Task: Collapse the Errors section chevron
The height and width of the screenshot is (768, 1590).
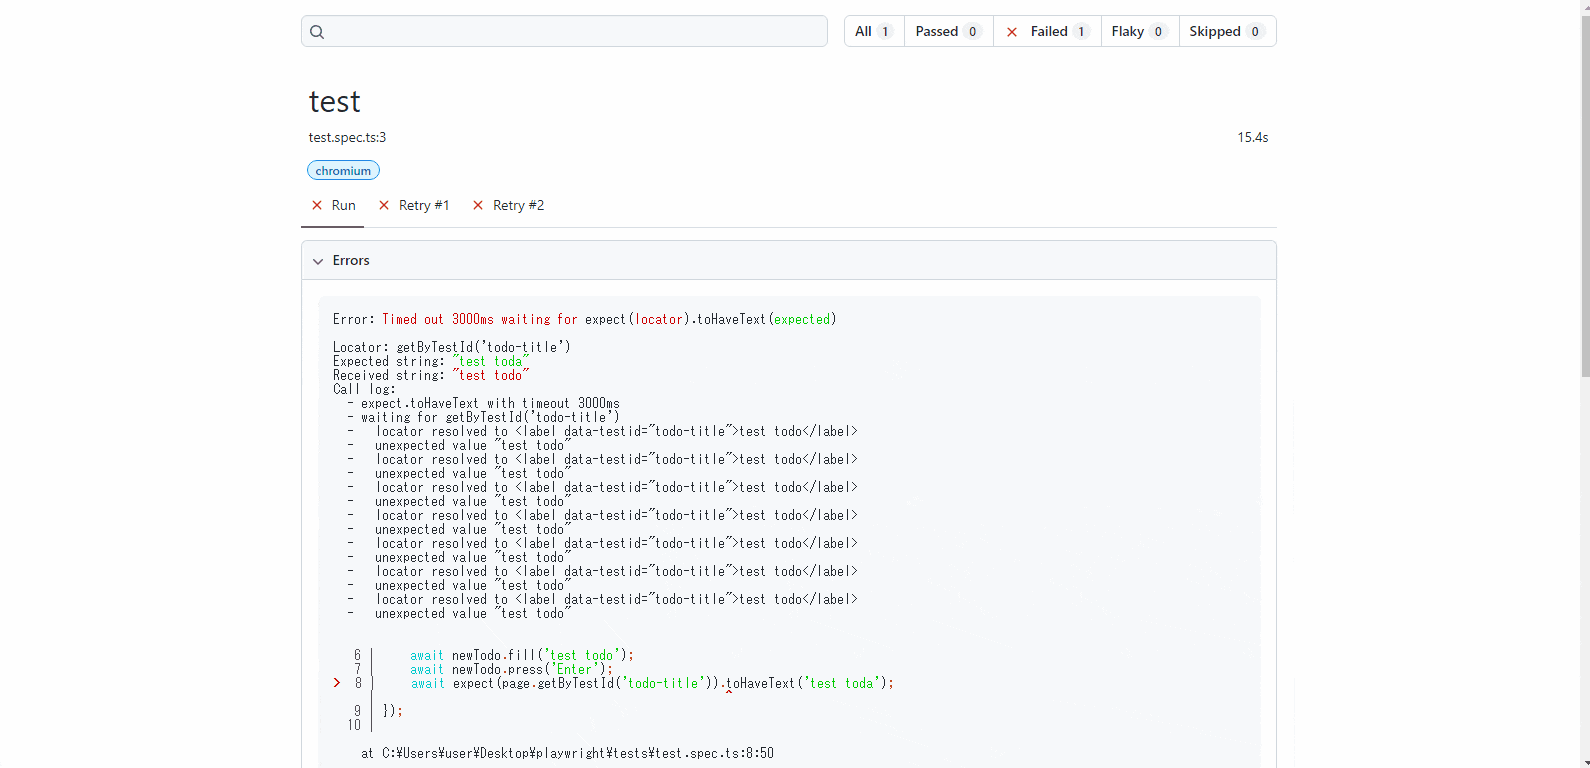Action: coord(318,261)
